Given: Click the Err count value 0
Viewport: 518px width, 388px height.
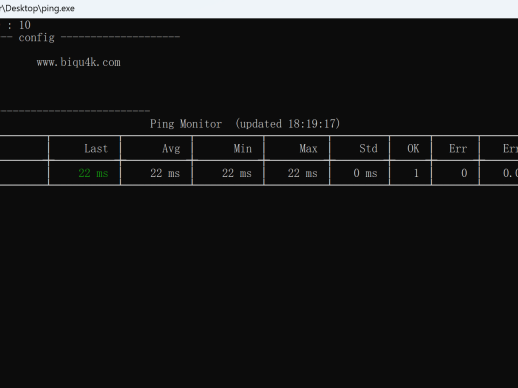Looking at the screenshot, I should (x=464, y=173).
